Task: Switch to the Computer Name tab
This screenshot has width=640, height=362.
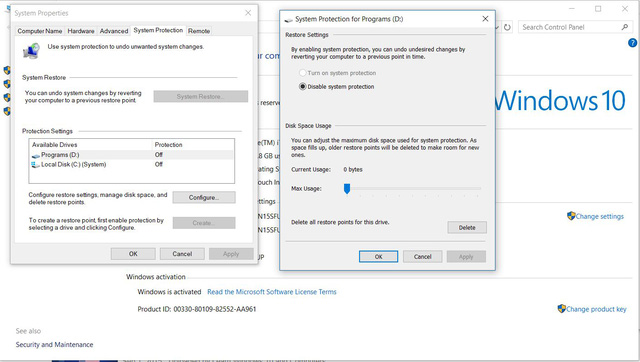Action: click(x=40, y=31)
